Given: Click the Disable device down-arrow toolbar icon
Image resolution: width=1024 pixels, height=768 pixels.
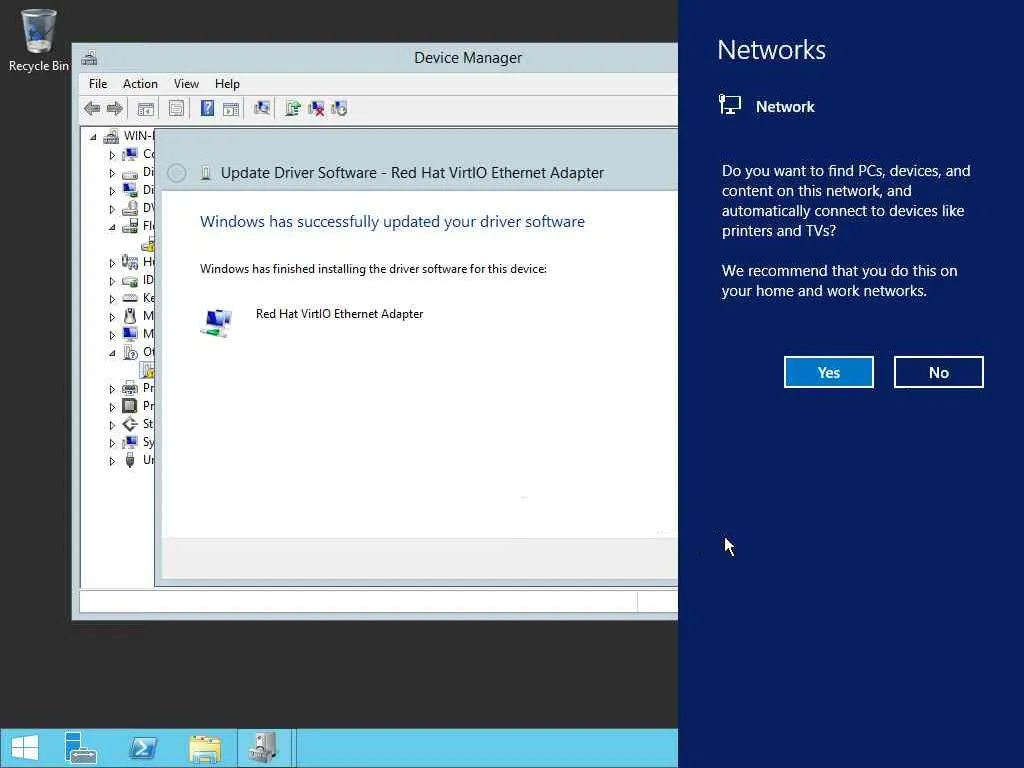Looking at the screenshot, I should click(339, 108).
